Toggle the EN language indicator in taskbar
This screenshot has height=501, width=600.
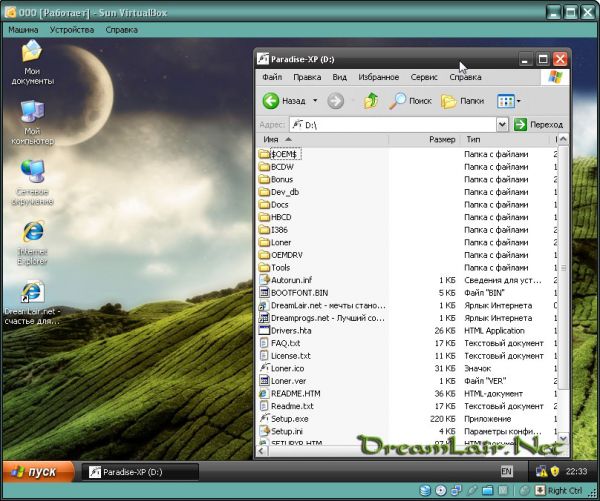507,471
